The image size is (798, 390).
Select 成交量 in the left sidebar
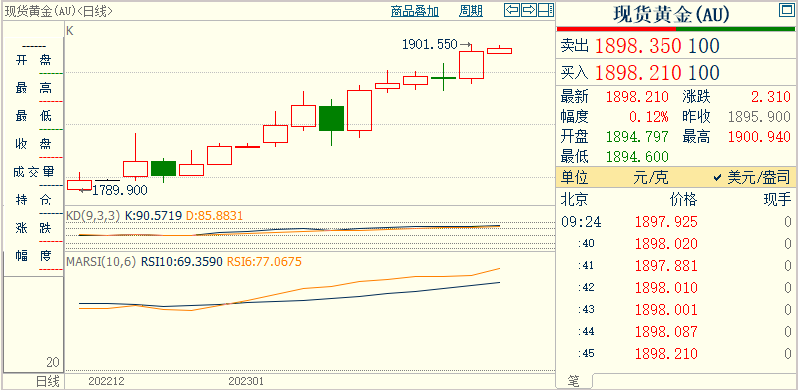tap(34, 172)
